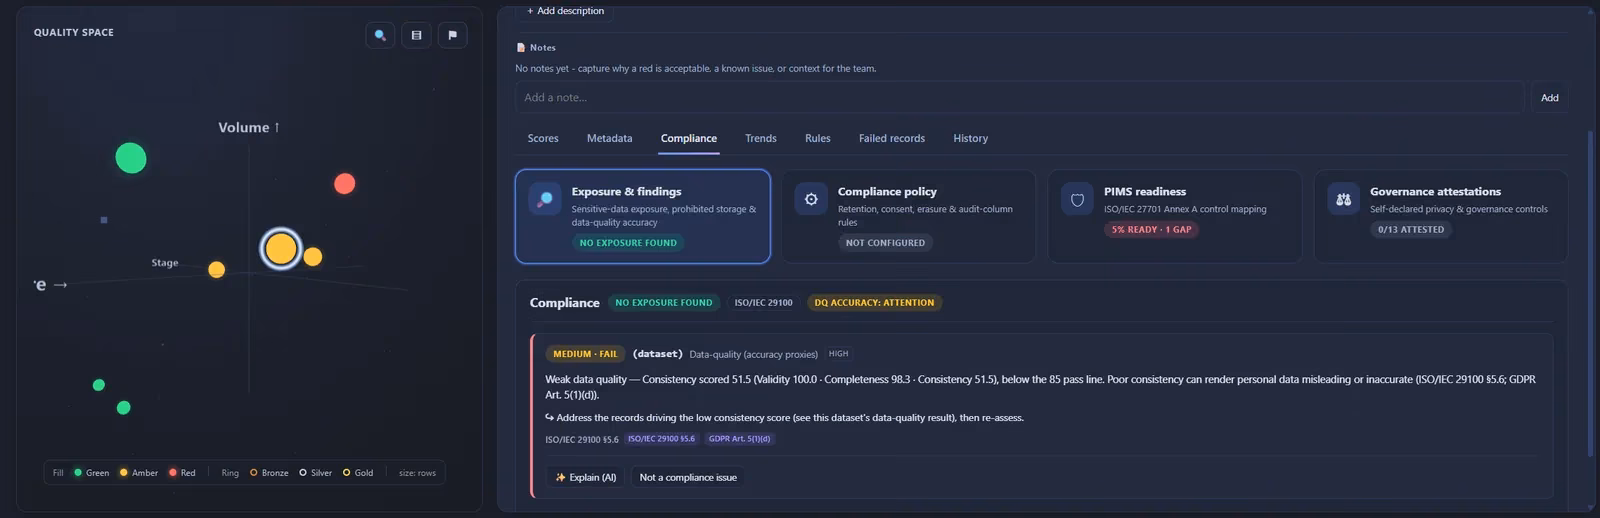Show the Failed records tab
The image size is (1600, 518).
point(892,138)
